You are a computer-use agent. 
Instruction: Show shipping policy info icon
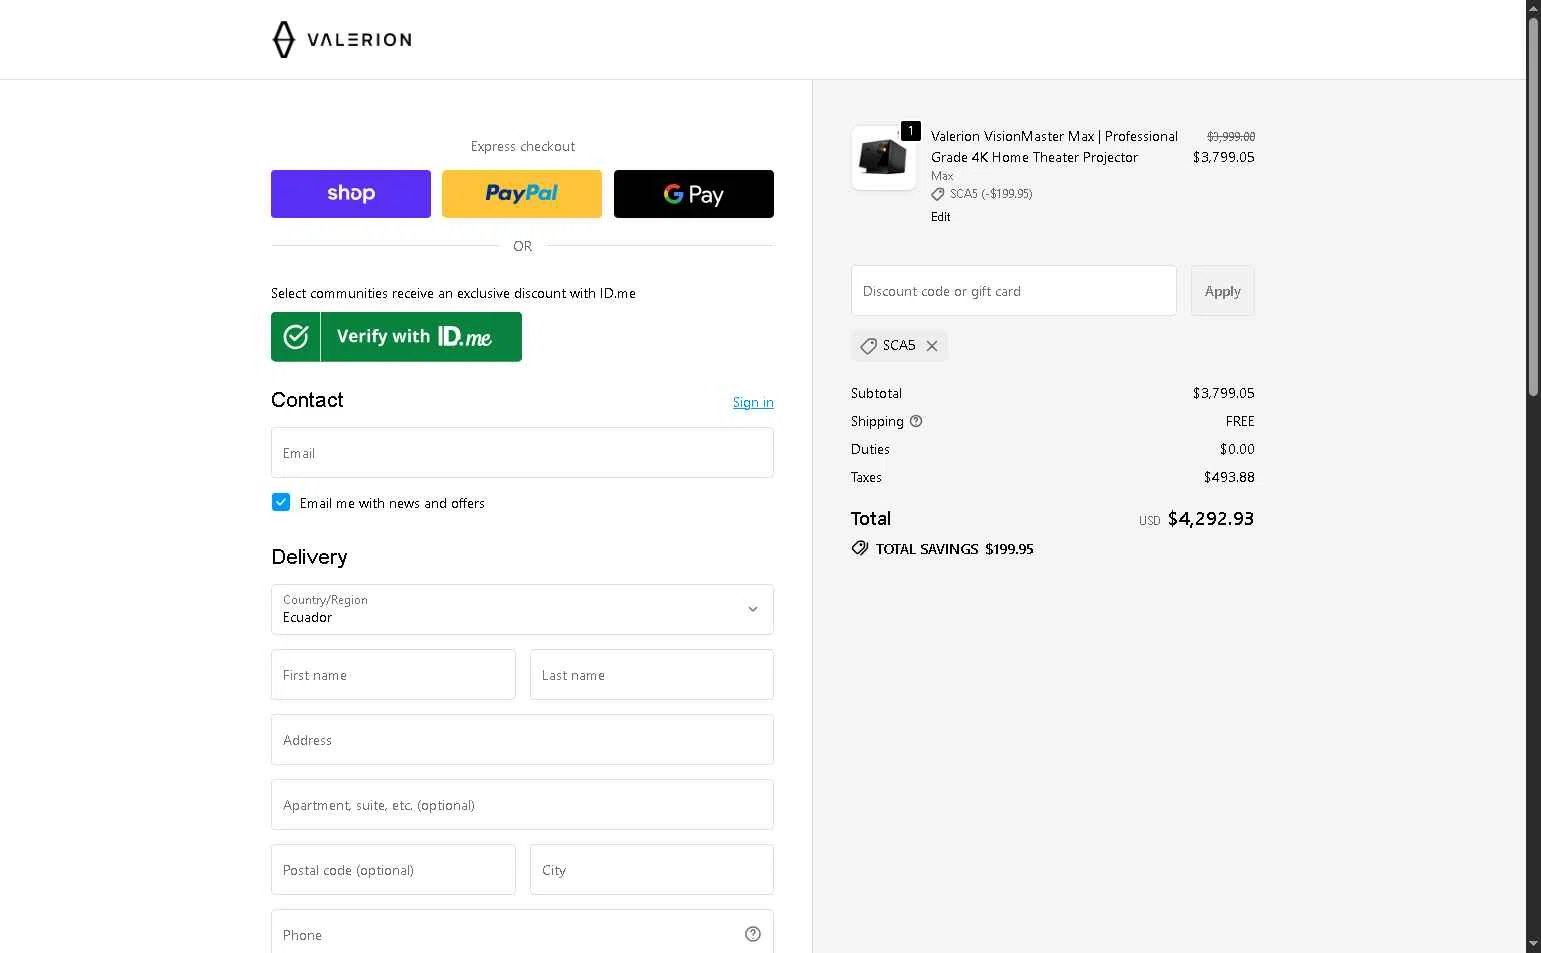pos(916,421)
